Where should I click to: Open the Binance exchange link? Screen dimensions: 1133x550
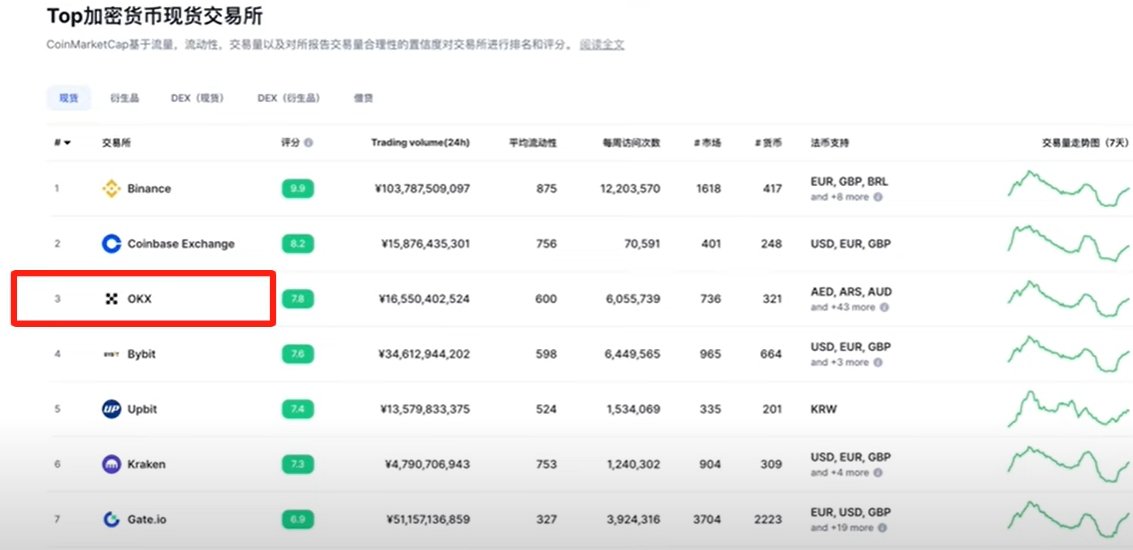(x=149, y=189)
